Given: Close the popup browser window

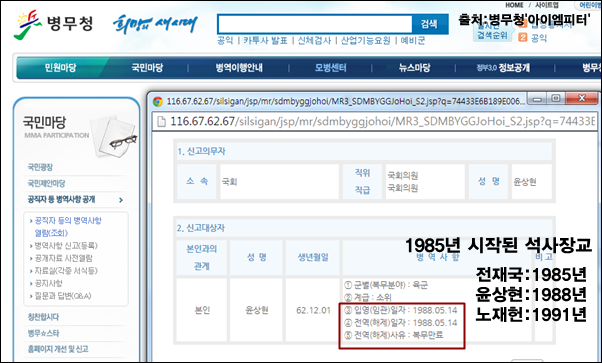Looking at the screenshot, I should coord(582,99).
